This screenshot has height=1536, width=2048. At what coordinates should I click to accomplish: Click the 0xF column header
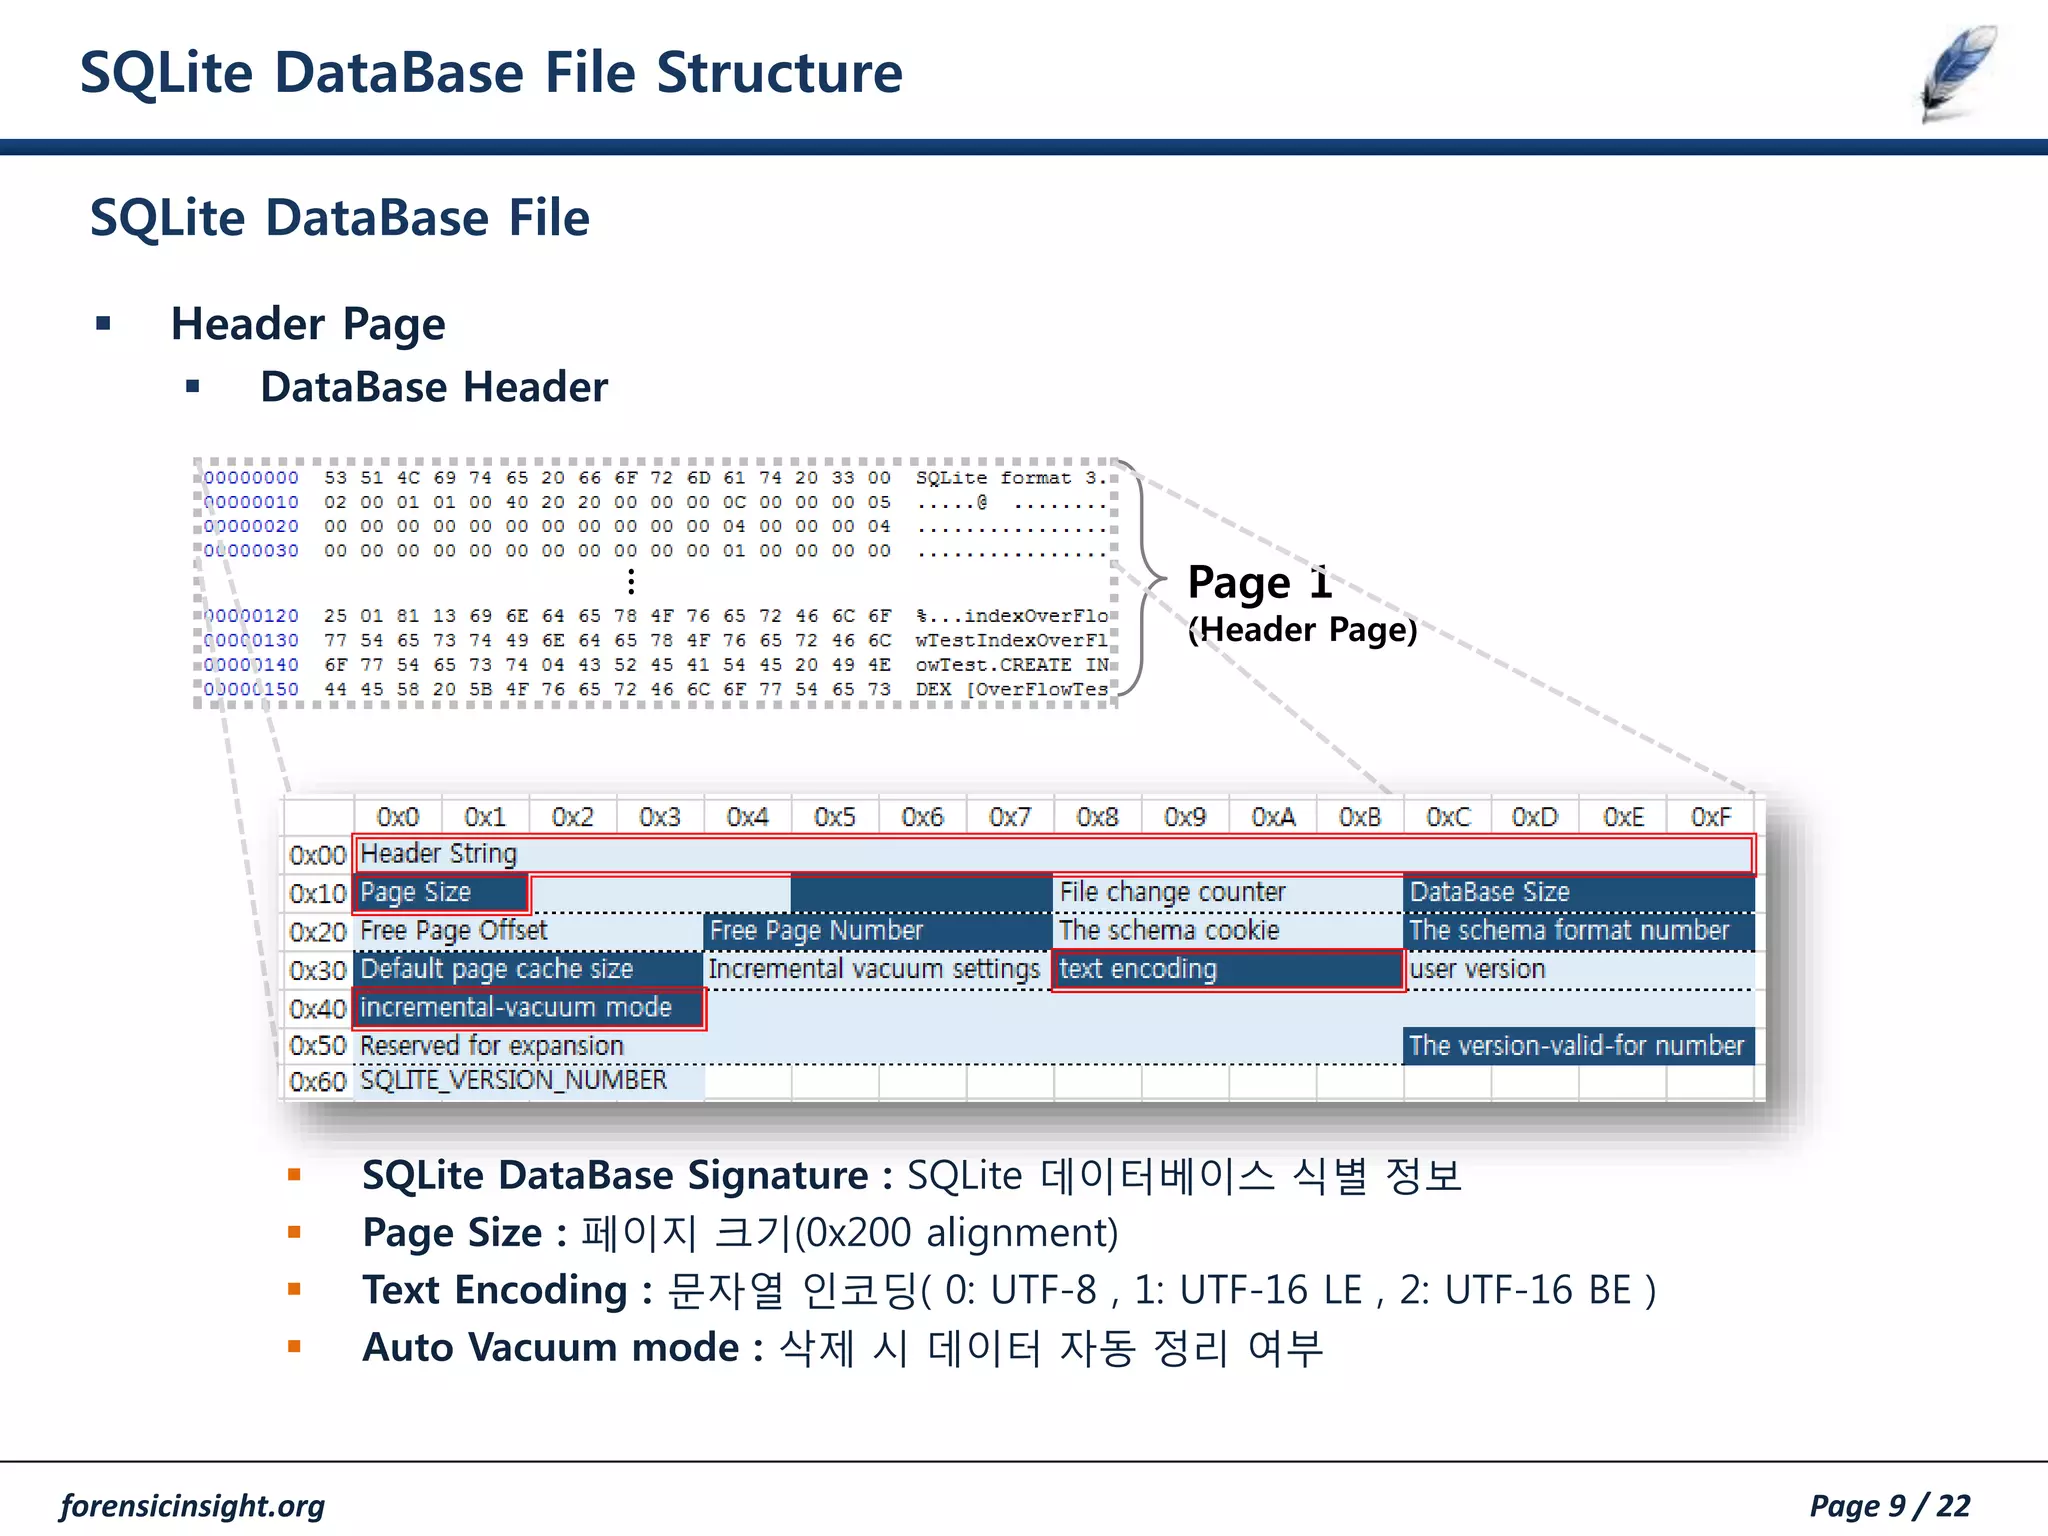pyautogui.click(x=1710, y=817)
